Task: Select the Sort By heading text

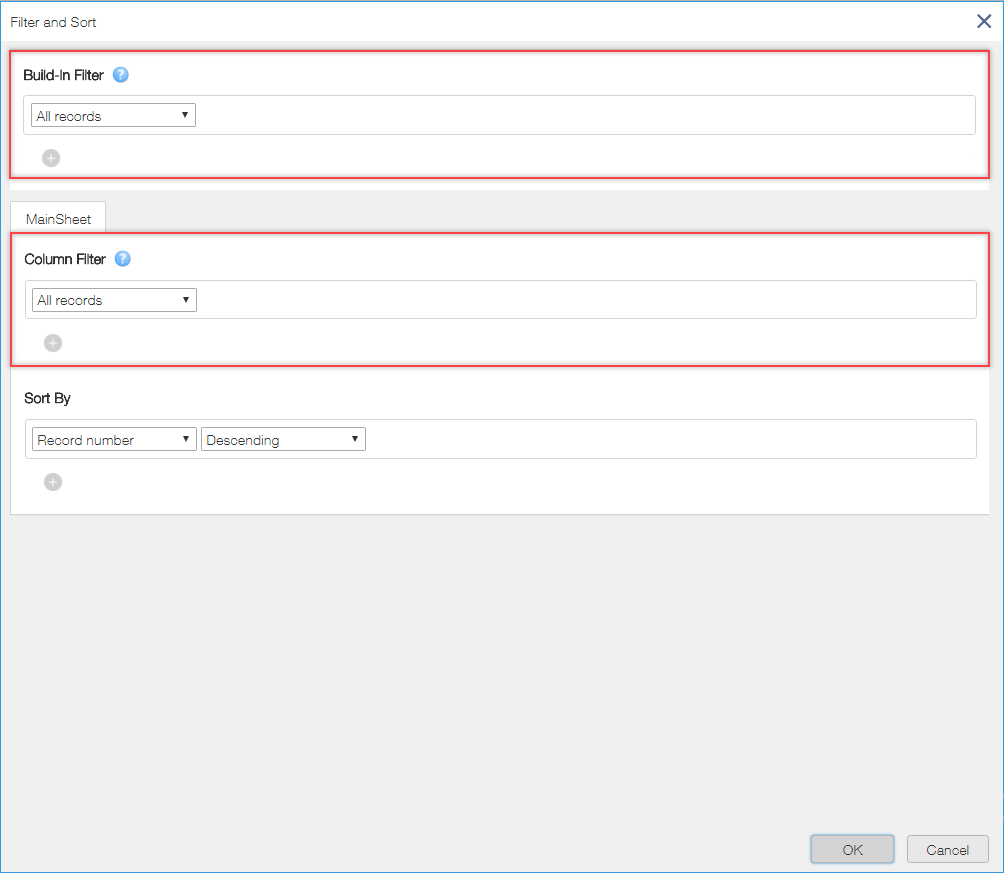Action: (x=47, y=398)
